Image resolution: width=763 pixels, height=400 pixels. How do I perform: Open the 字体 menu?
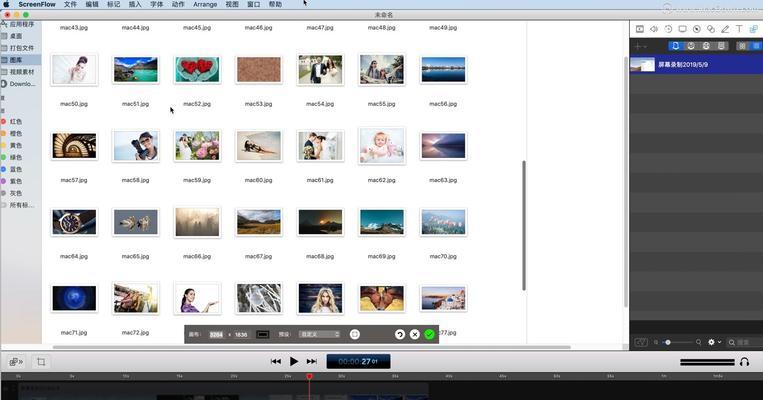(x=157, y=4)
